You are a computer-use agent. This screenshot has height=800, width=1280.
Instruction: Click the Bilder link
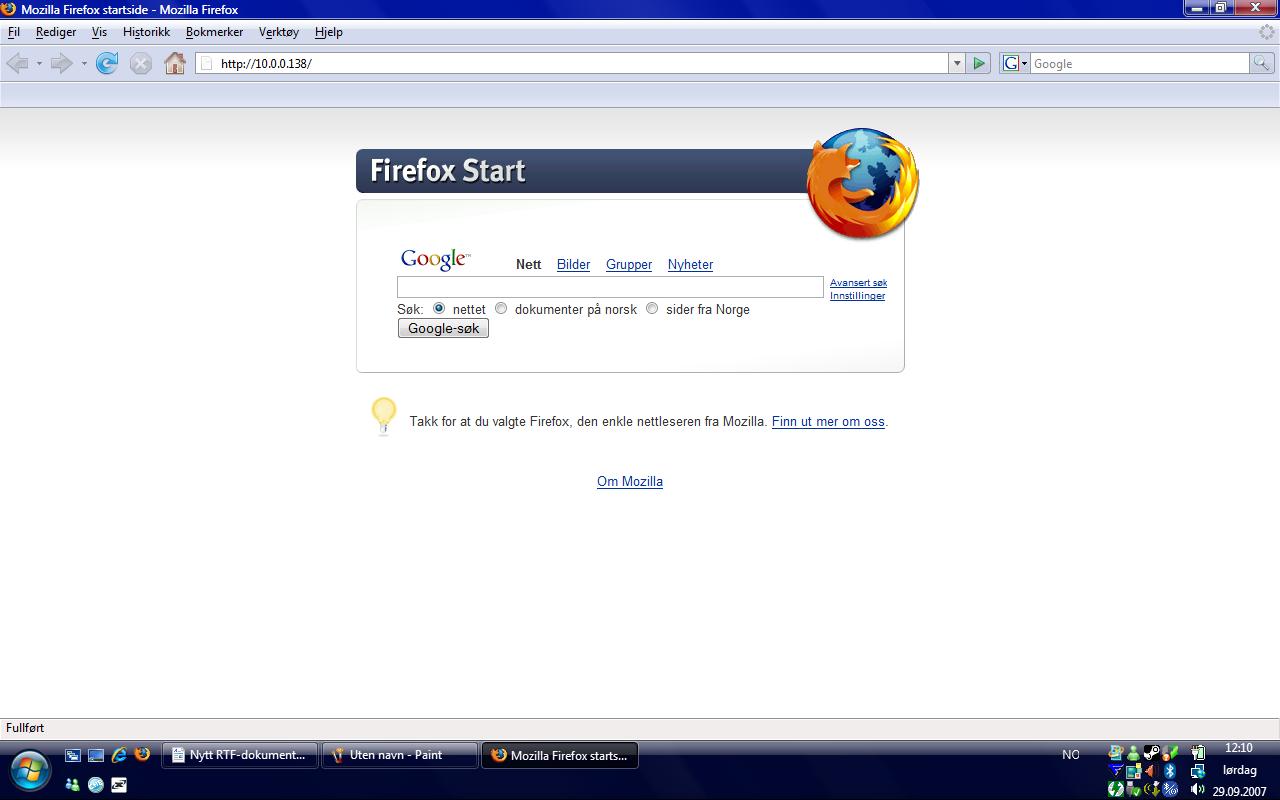tap(573, 264)
